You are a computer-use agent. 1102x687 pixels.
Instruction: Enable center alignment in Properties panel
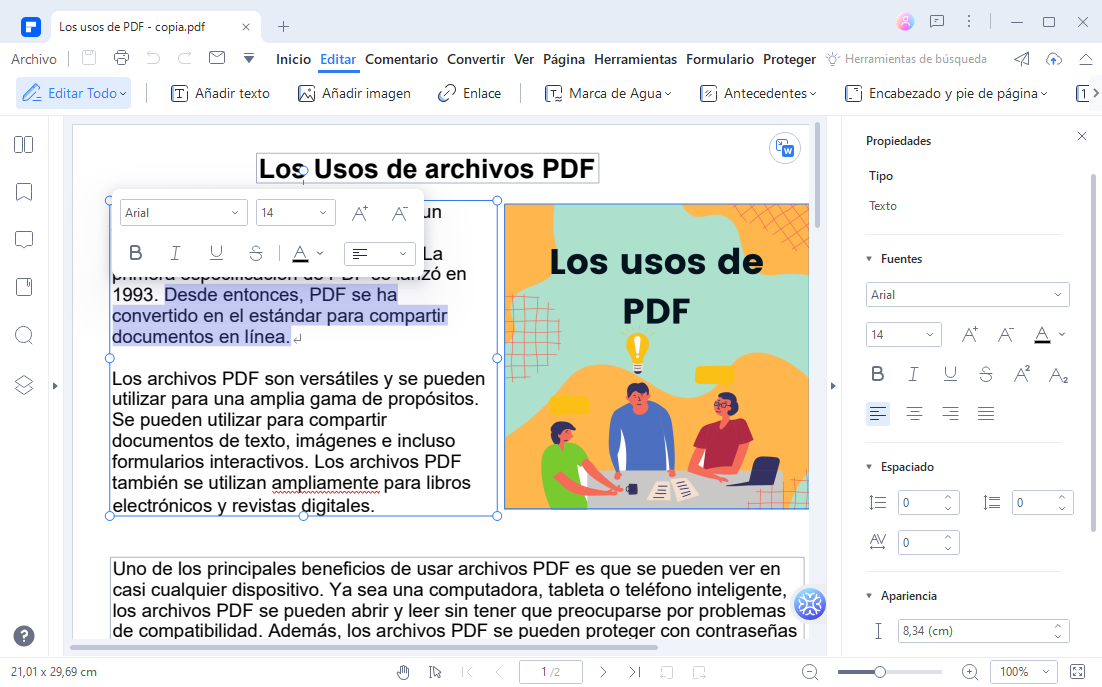(914, 413)
